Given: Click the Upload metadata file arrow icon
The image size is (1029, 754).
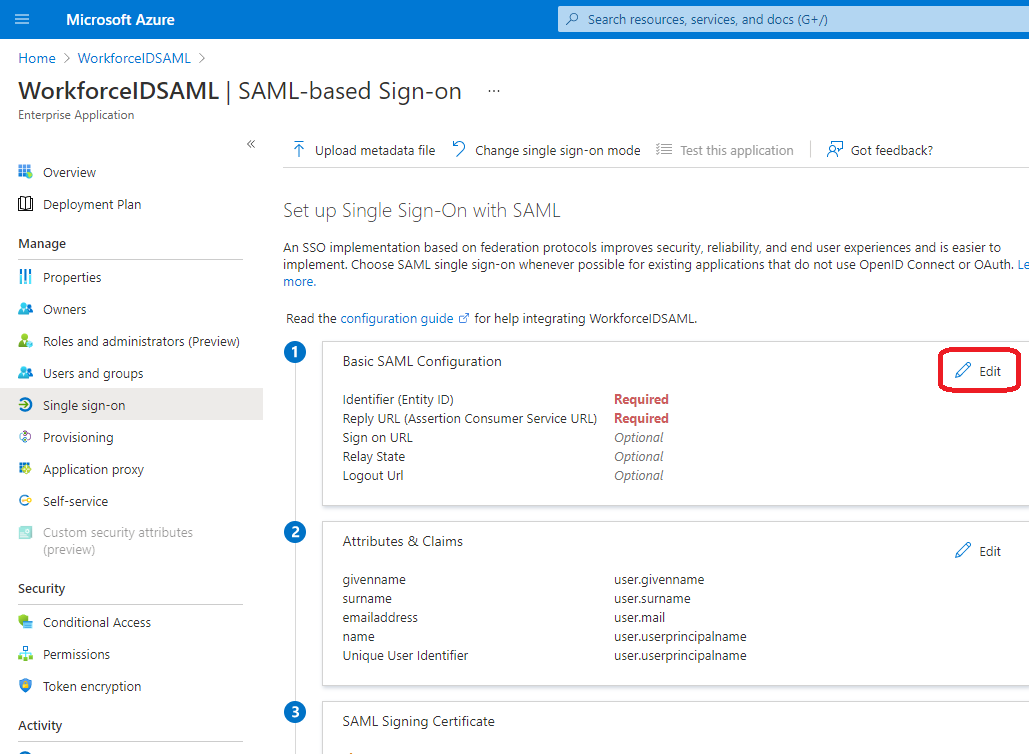Looking at the screenshot, I should (x=299, y=150).
